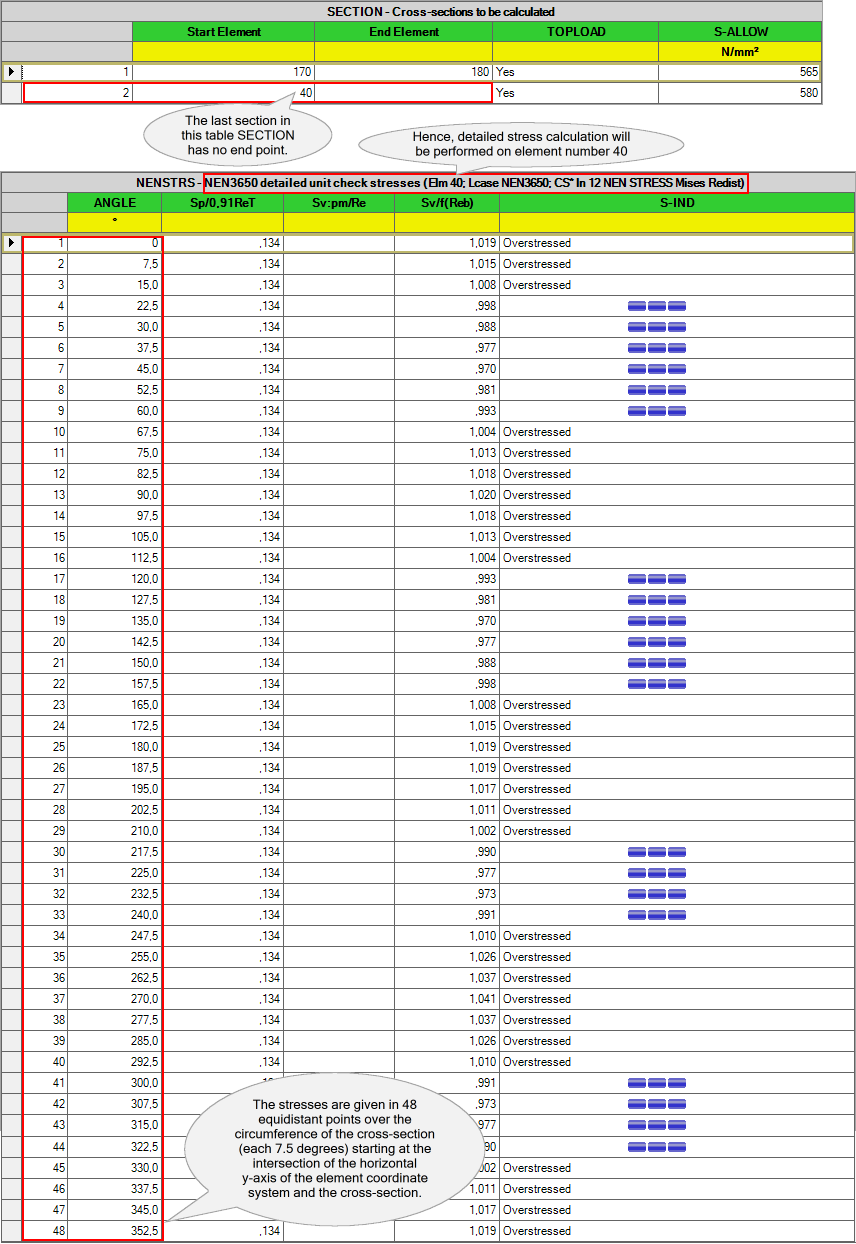Click the row pointer arrow in SECTION table
The width and height of the screenshot is (856, 1244).
point(11,72)
